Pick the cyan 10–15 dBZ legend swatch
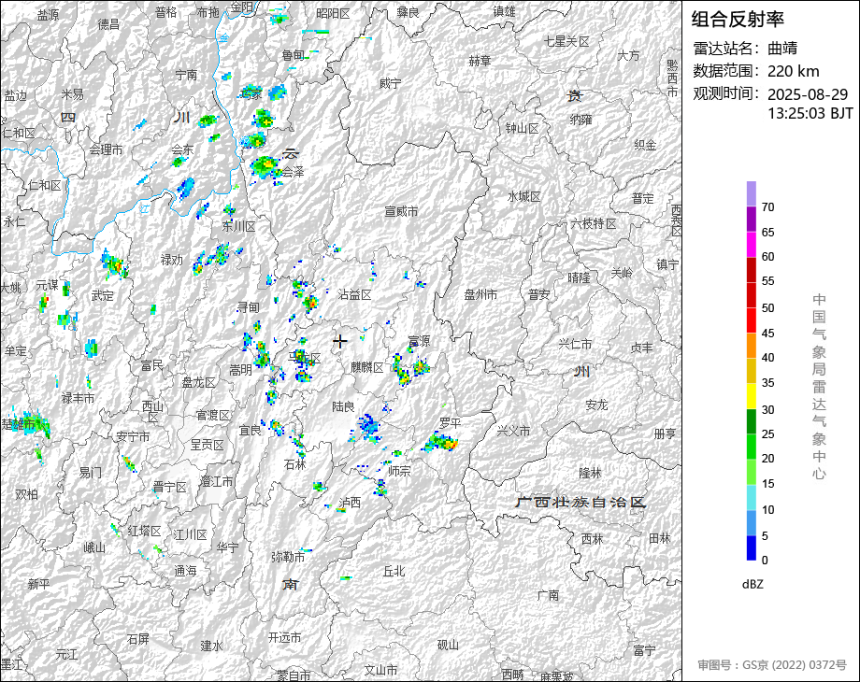This screenshot has width=860, height=682. point(751,497)
